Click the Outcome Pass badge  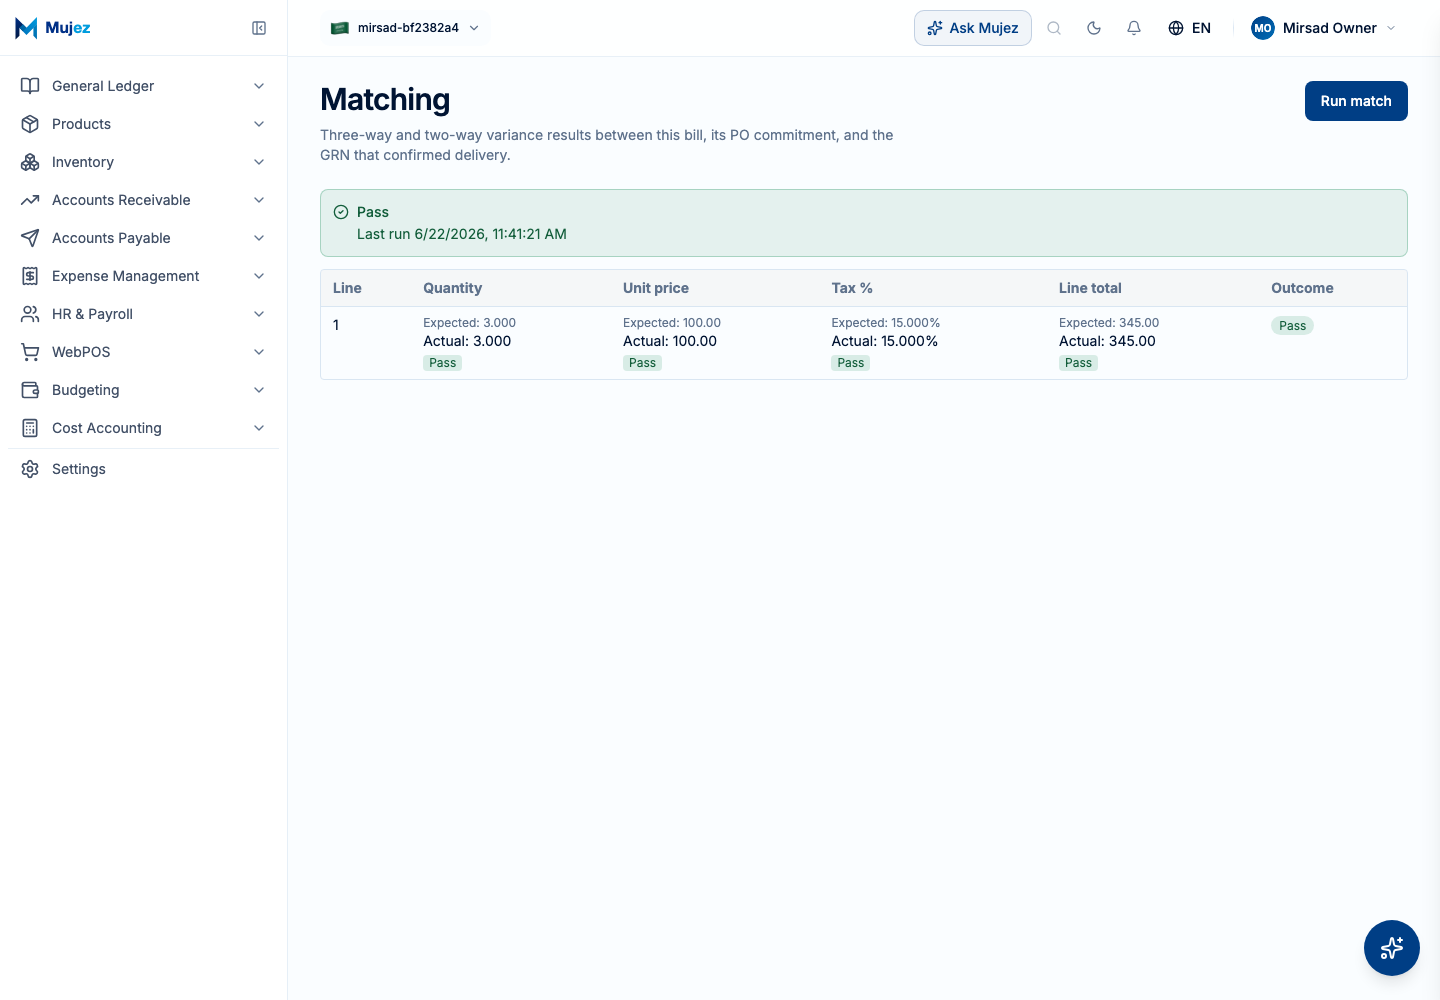(x=1292, y=326)
